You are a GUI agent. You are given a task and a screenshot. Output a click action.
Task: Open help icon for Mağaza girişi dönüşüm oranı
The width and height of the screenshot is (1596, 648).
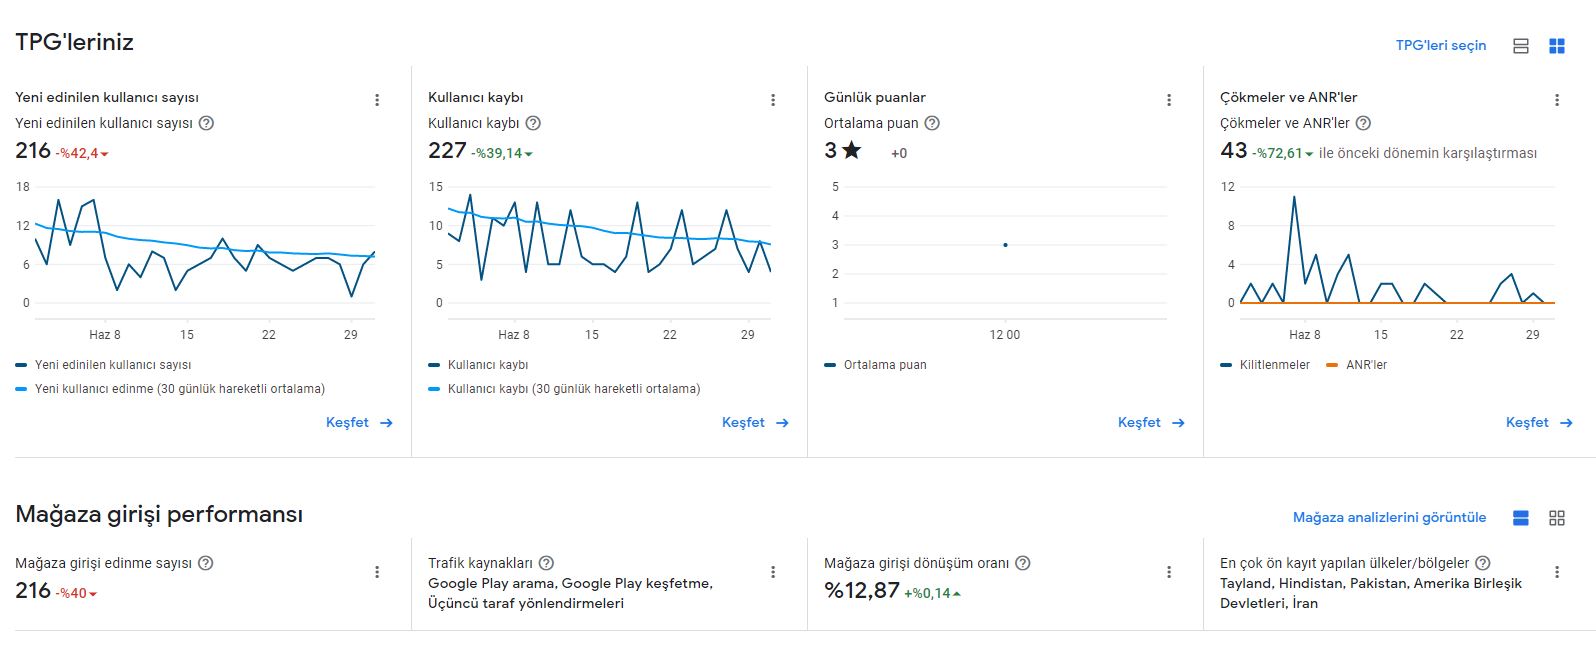pyautogui.click(x=1022, y=563)
